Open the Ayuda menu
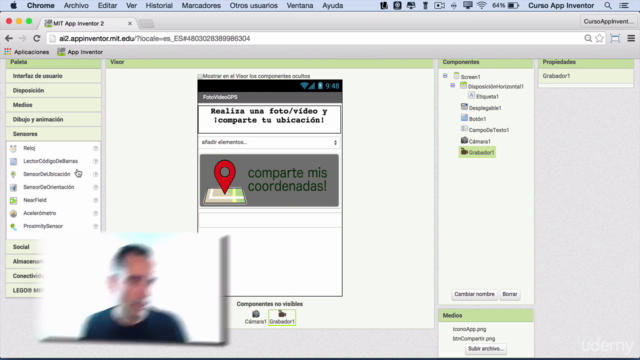 pos(333,6)
